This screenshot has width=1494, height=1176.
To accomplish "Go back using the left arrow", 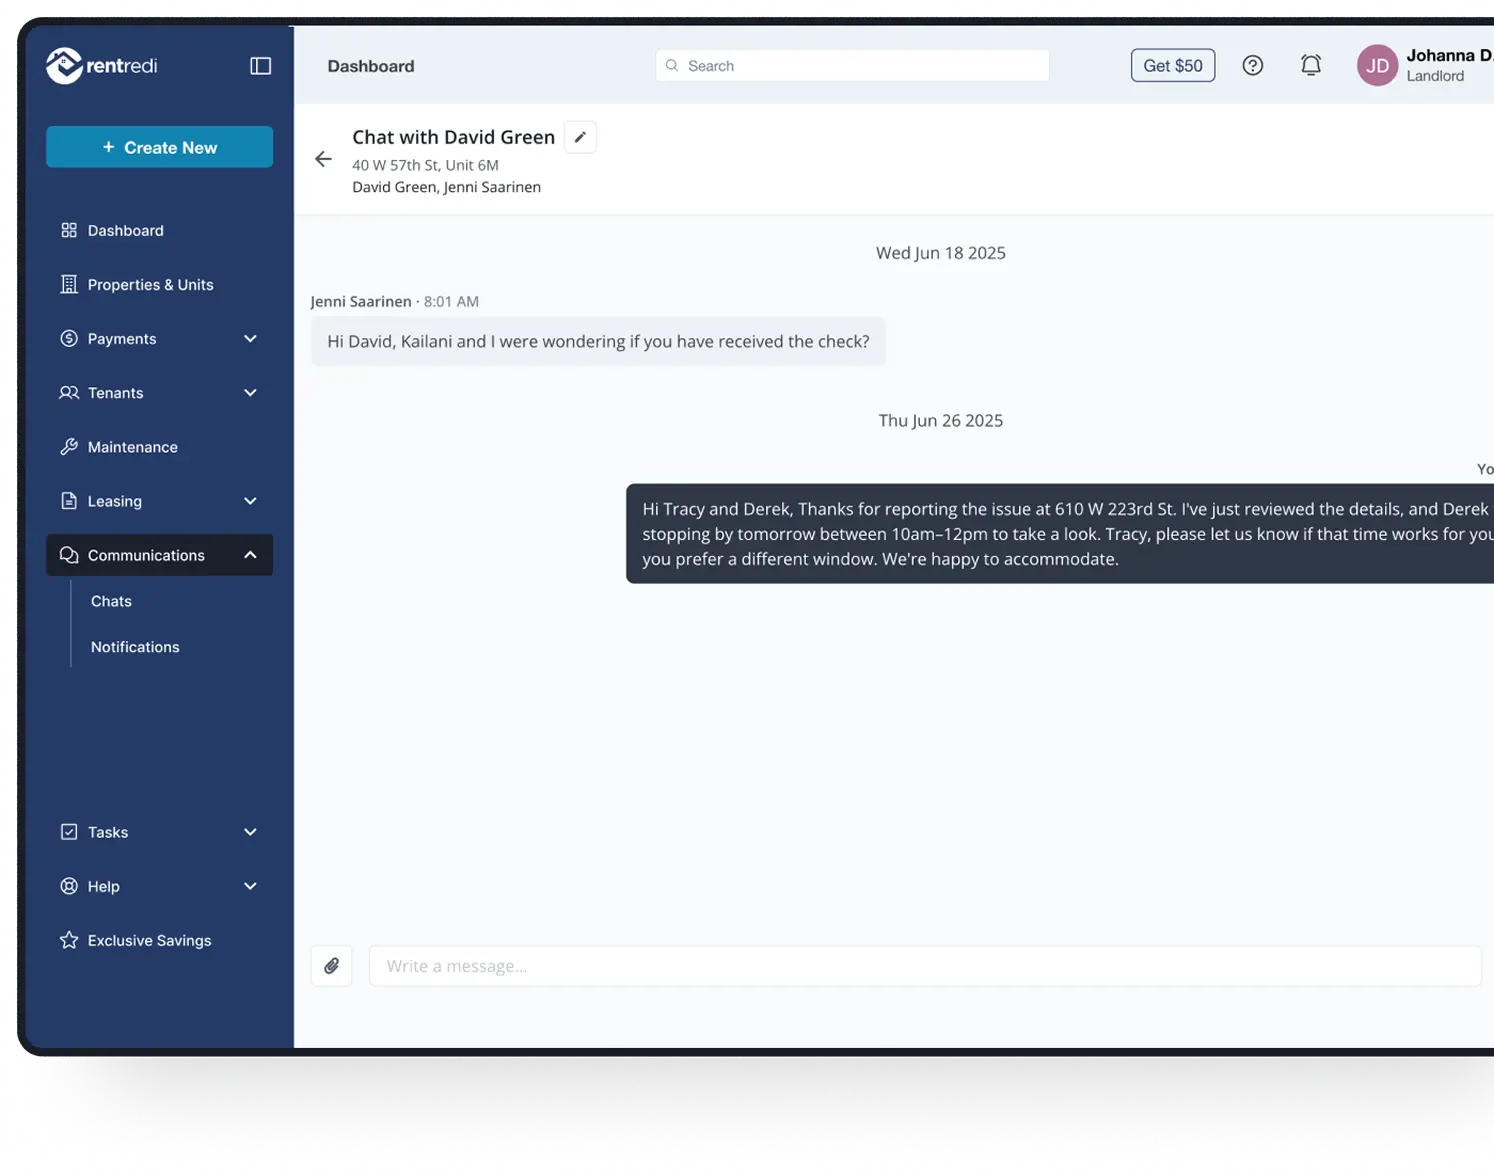I will pyautogui.click(x=323, y=159).
